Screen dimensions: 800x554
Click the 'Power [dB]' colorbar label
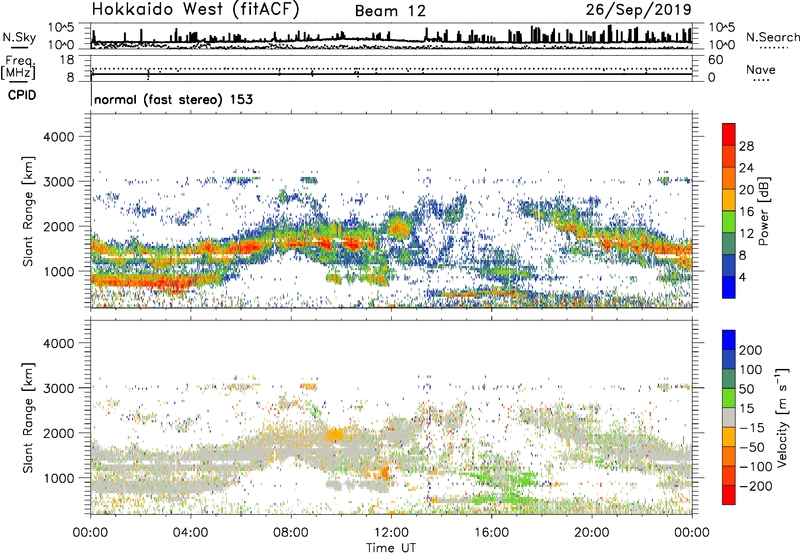pos(763,211)
